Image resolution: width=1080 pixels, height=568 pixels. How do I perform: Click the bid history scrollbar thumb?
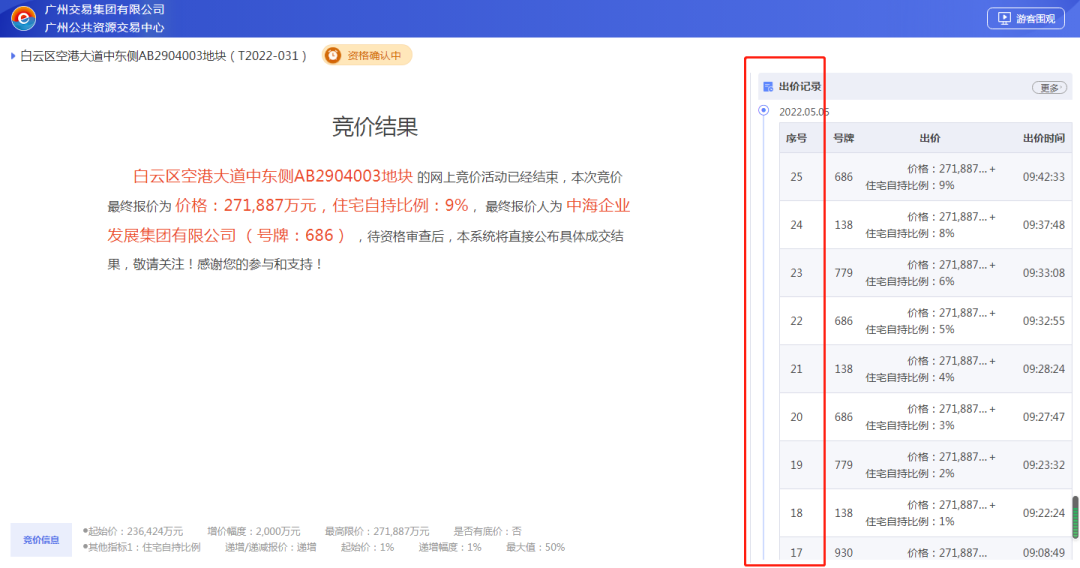[x=1075, y=517]
